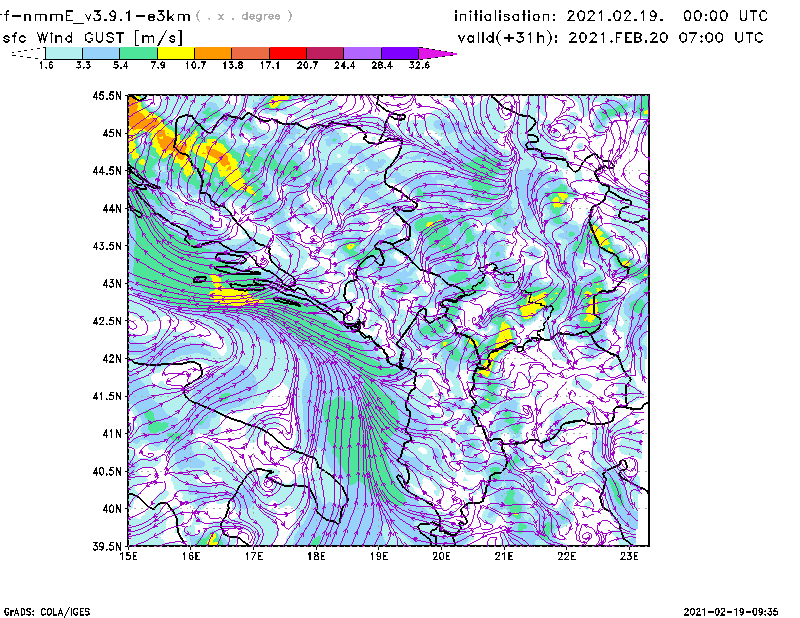Click the '45.5N' latitude label
This screenshot has width=800, height=618.
pos(107,95)
